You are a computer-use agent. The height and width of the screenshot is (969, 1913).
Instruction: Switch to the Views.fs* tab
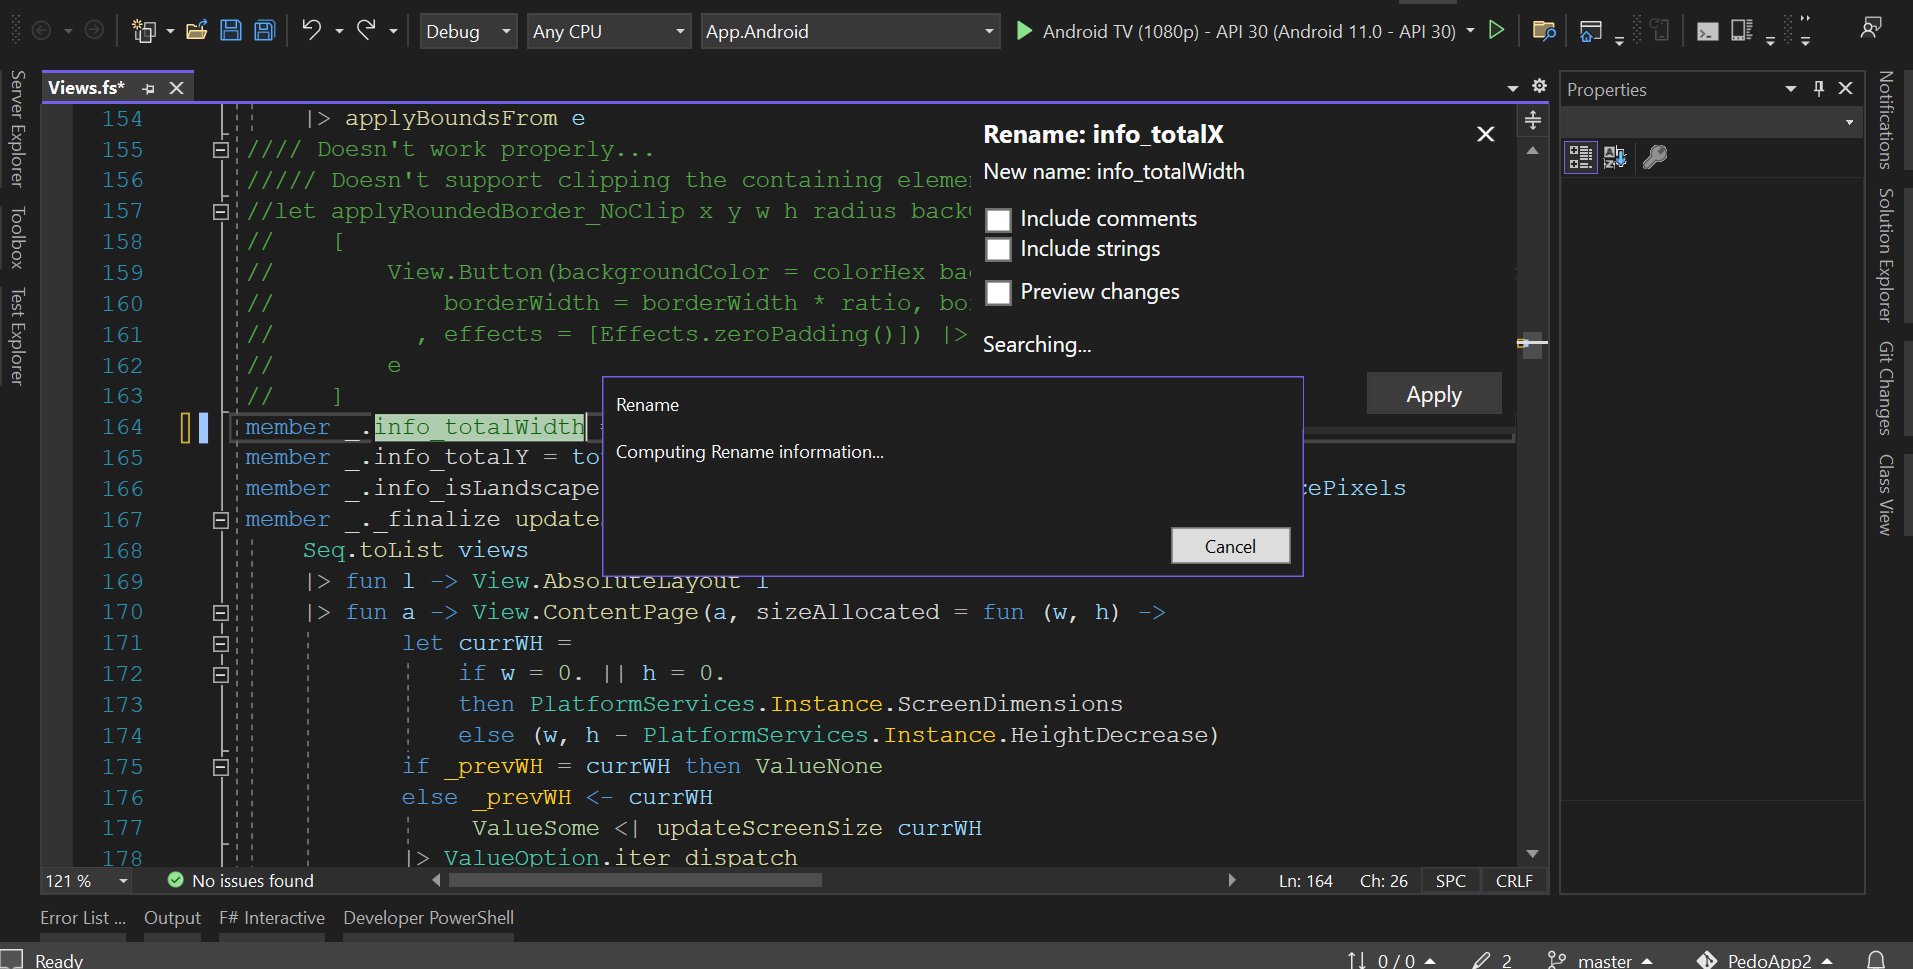coord(87,88)
